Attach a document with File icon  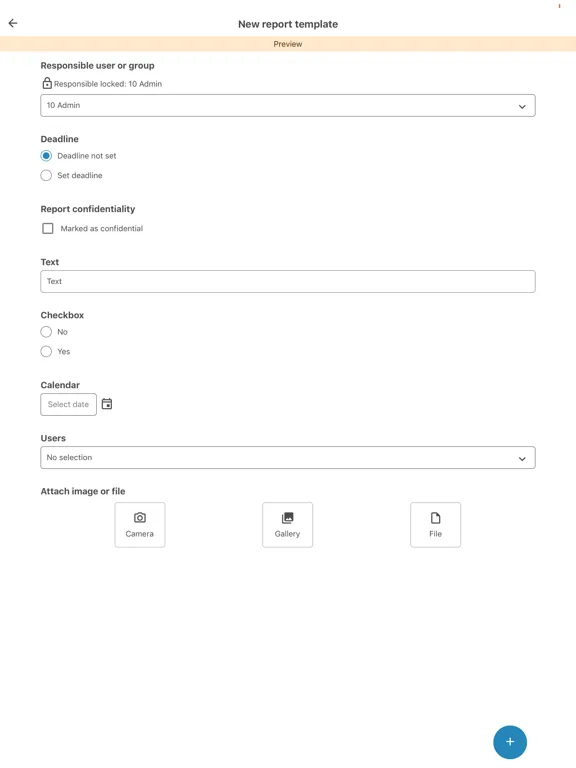point(435,525)
